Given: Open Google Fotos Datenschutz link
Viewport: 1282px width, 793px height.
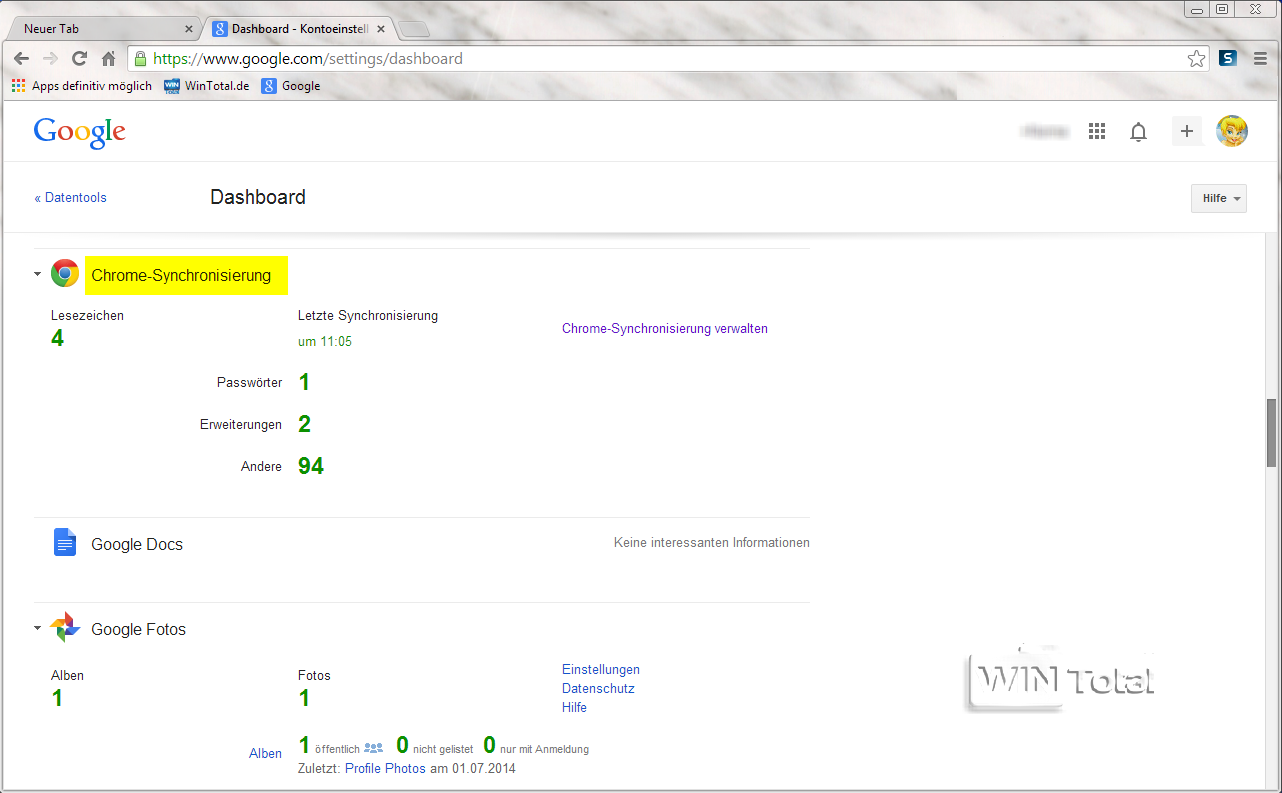Looking at the screenshot, I should 598,688.
